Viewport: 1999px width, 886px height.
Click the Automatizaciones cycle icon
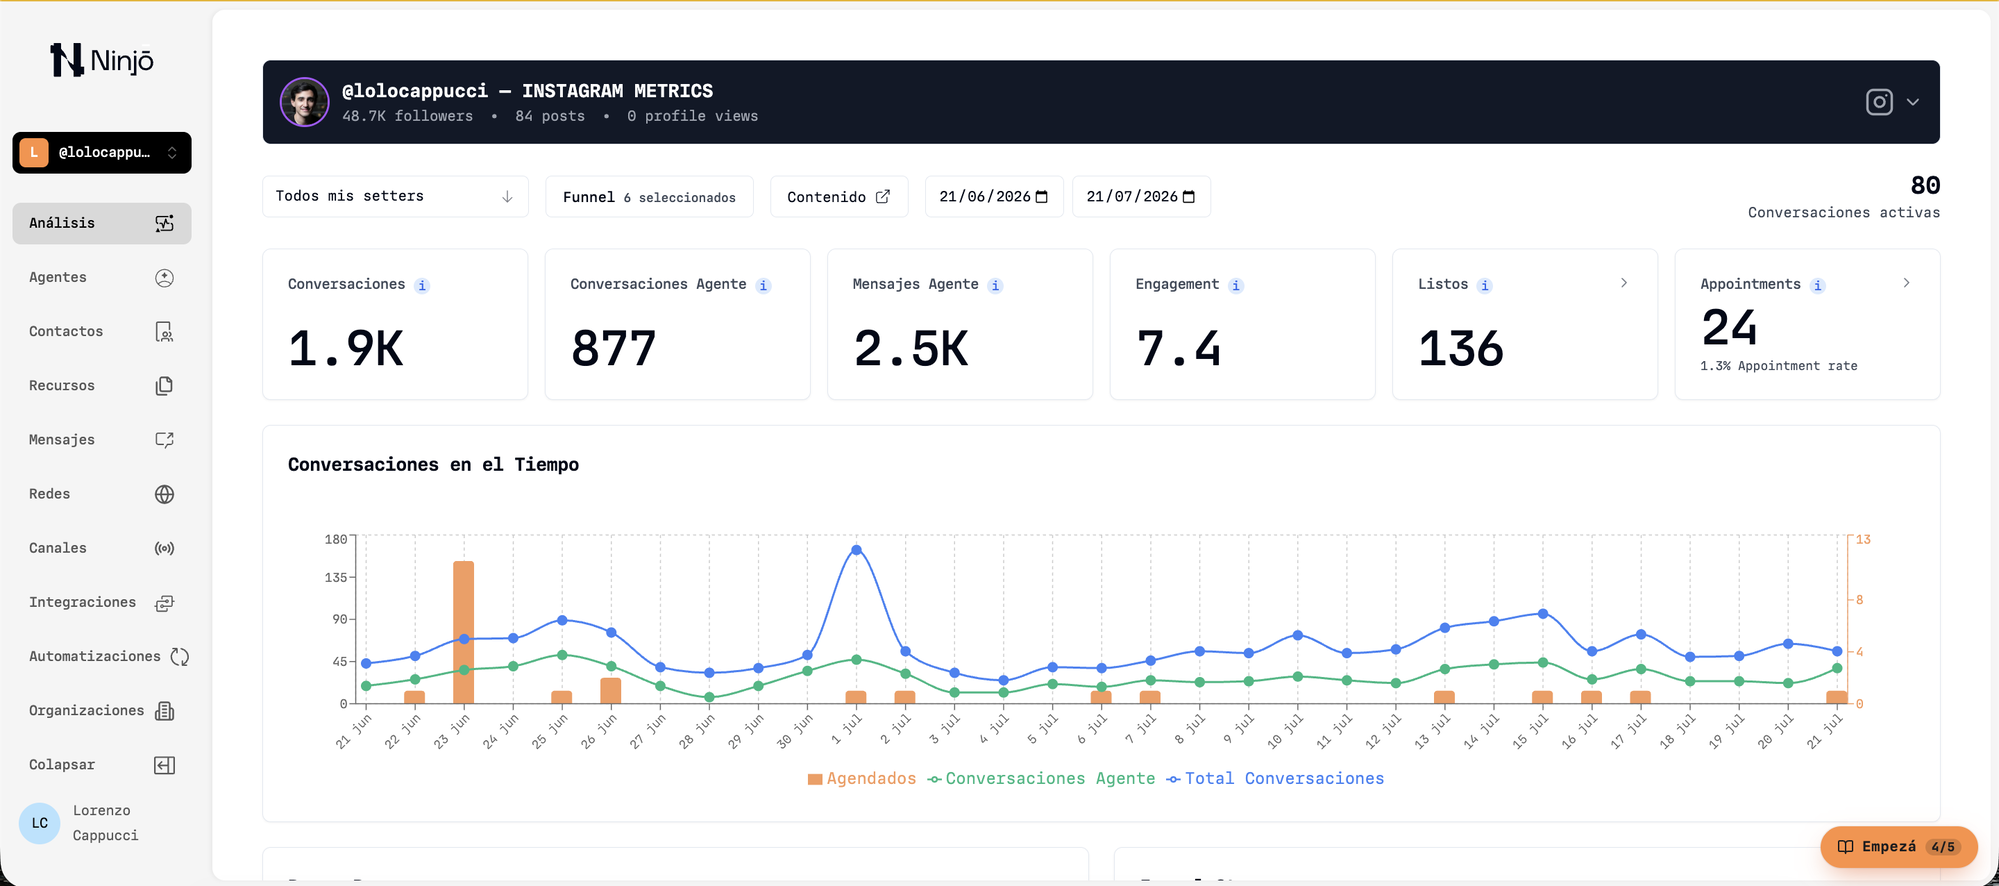tap(179, 656)
